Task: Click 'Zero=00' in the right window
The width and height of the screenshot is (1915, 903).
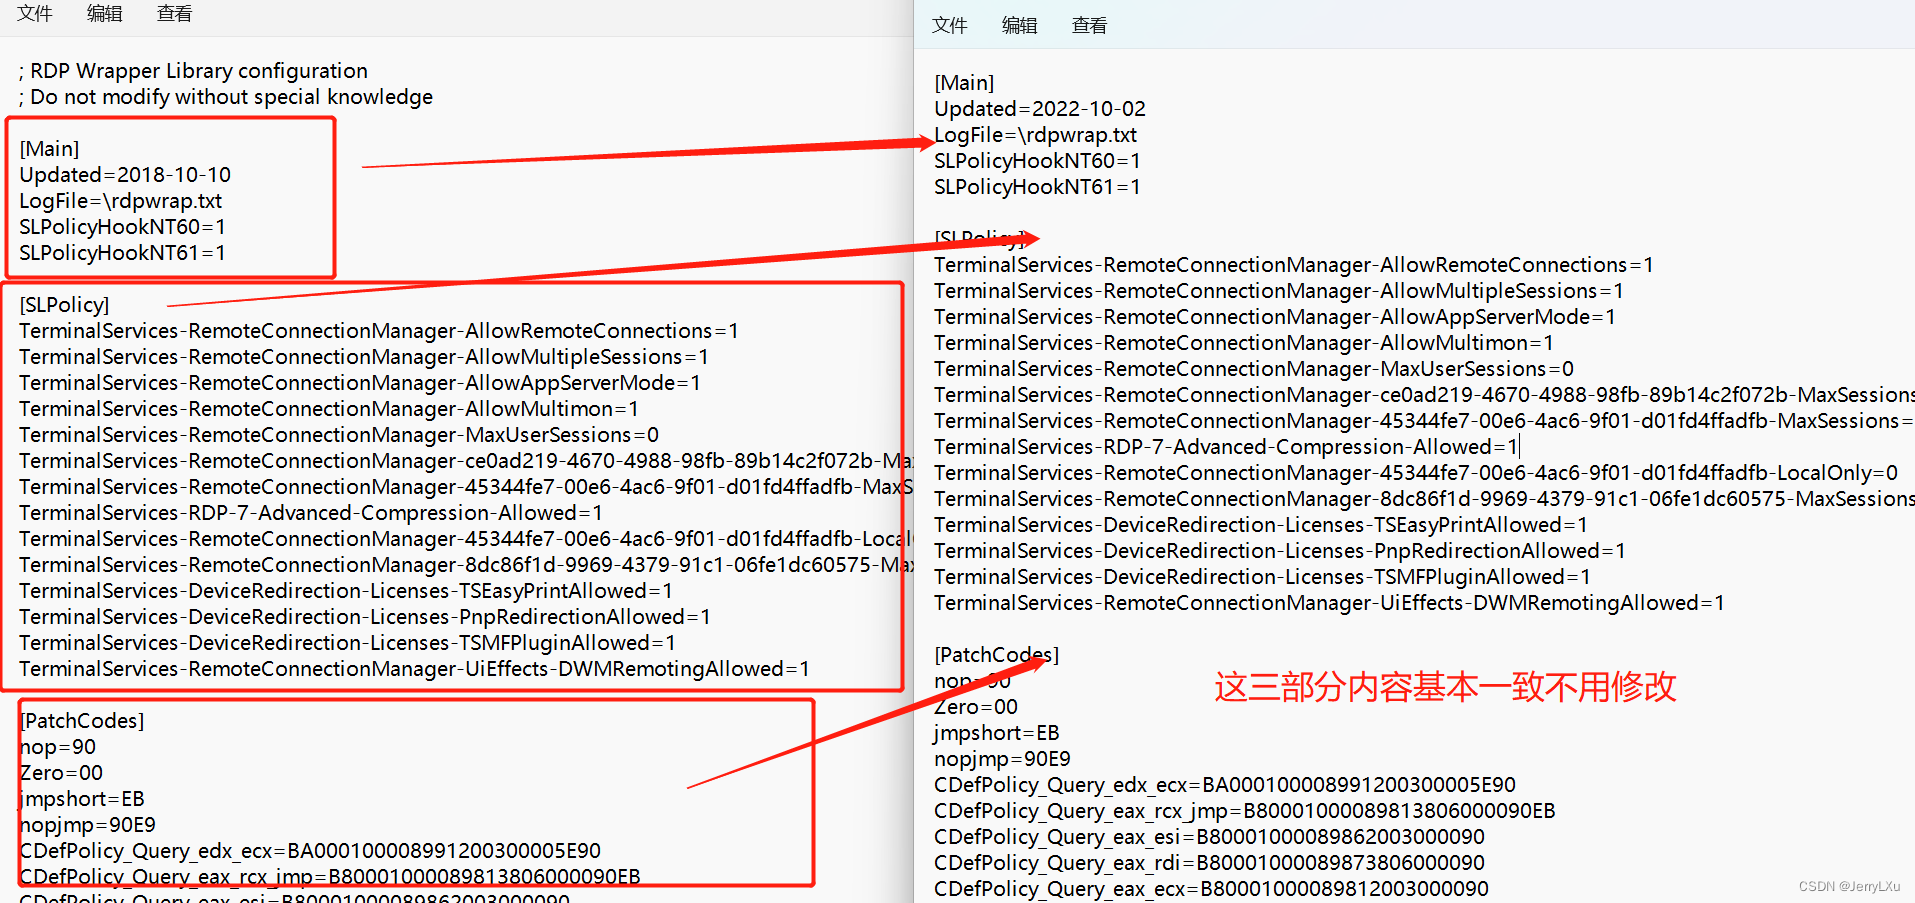Action: [x=976, y=707]
